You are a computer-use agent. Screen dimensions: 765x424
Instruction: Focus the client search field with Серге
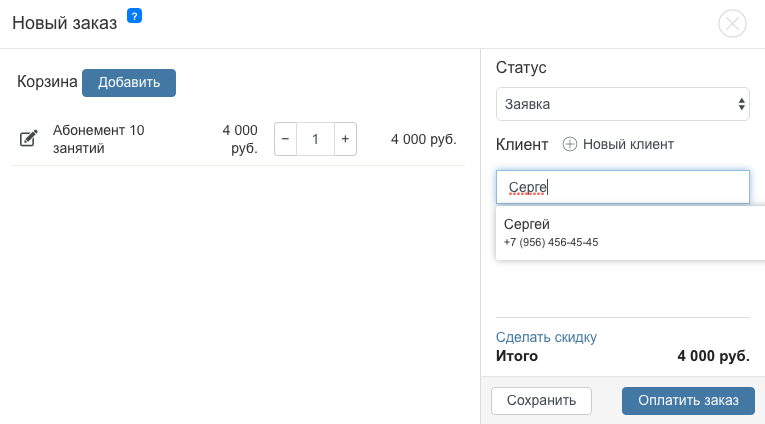(623, 187)
